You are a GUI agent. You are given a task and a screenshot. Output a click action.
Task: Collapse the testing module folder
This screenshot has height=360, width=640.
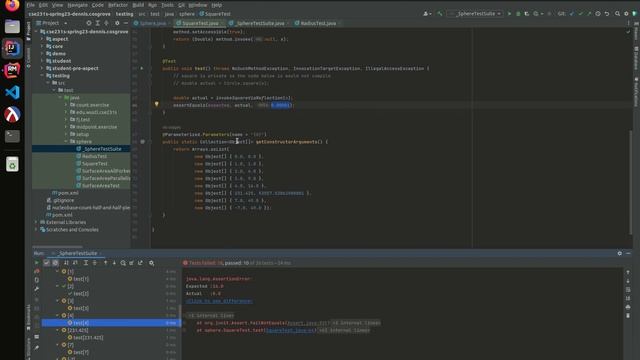point(42,76)
